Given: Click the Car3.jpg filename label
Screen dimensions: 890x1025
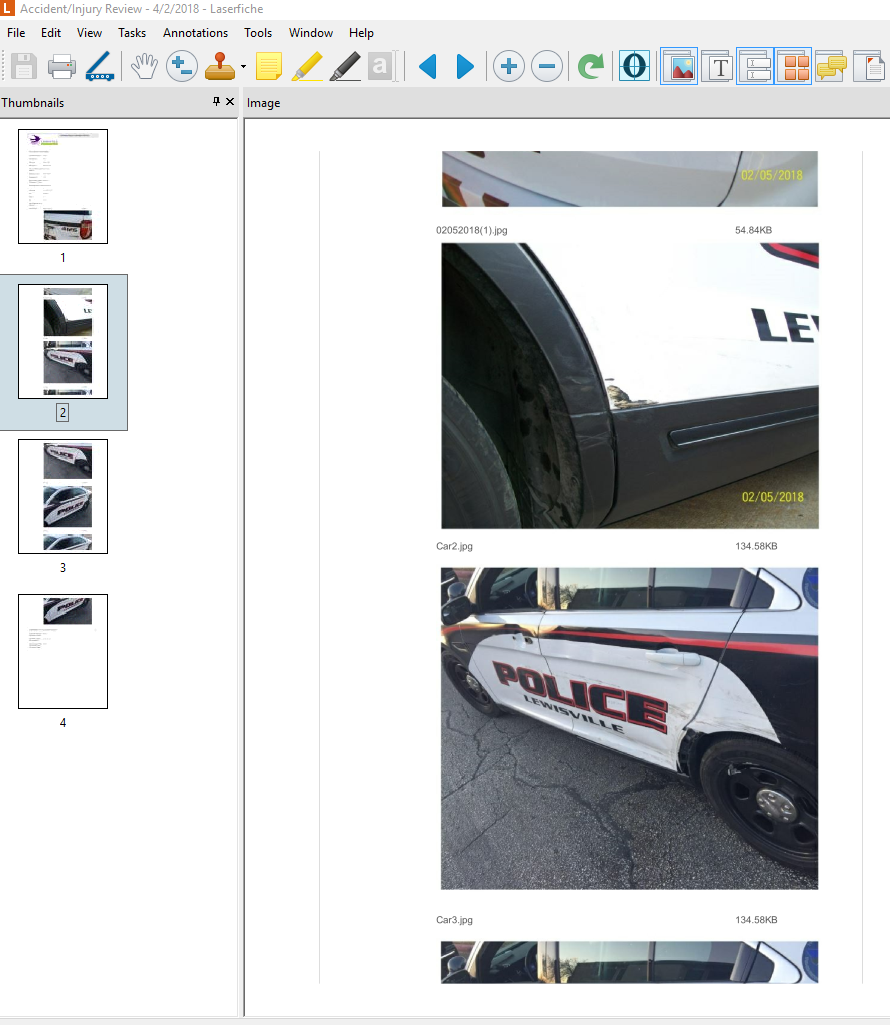Looking at the screenshot, I should pyautogui.click(x=454, y=920).
